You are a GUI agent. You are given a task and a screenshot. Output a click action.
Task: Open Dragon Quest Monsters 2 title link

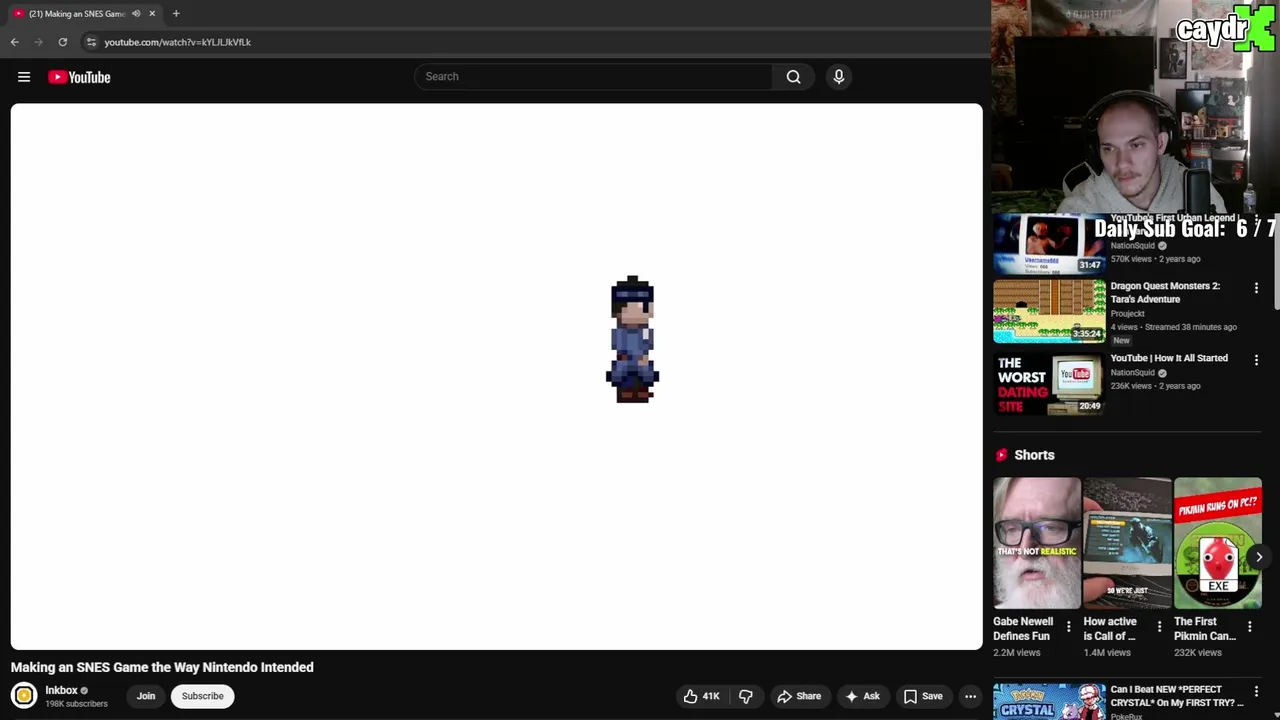1165,292
